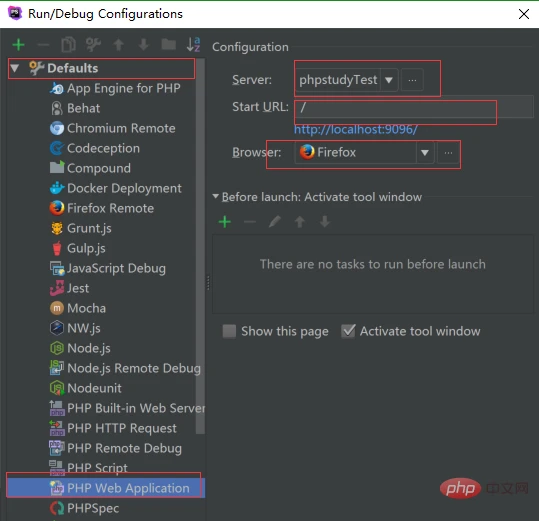
Task: Click the ellipsis button next to Browser
Action: click(448, 153)
